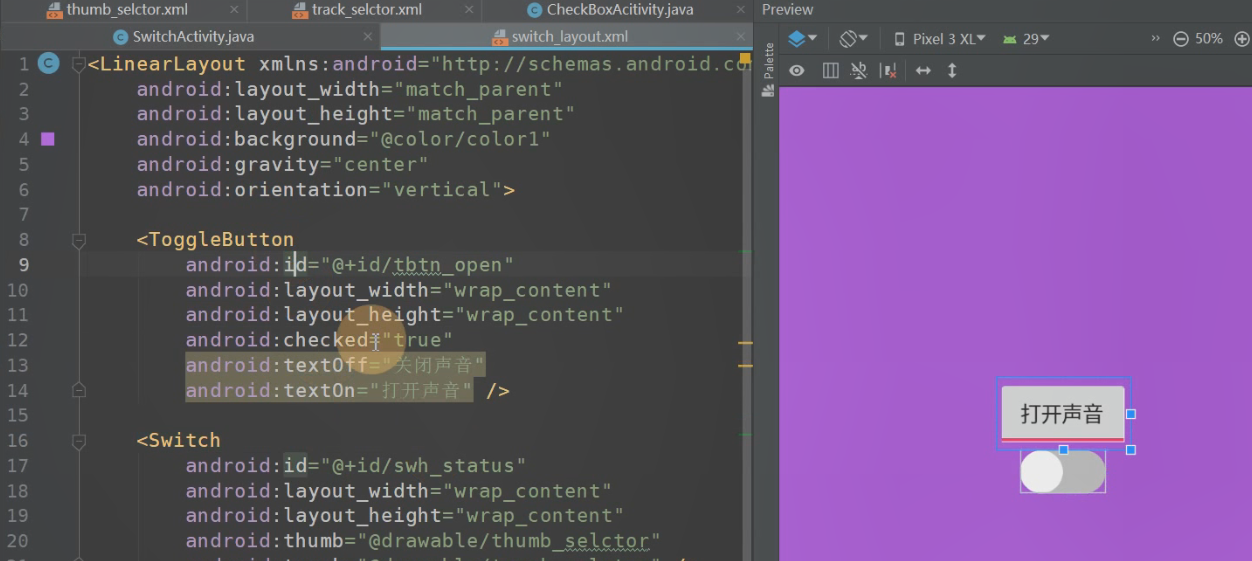Collapse the Switch tag fold on line 16
Viewport: 1252px width, 561px height.
point(79,440)
